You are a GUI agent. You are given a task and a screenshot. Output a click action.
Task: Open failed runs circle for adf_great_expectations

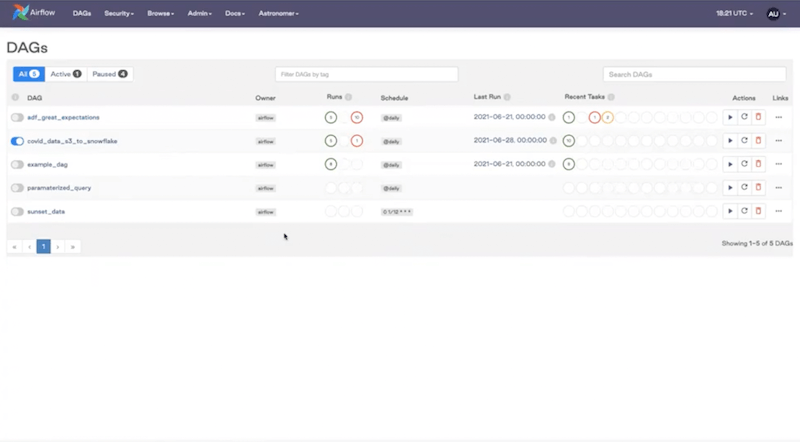coord(357,117)
